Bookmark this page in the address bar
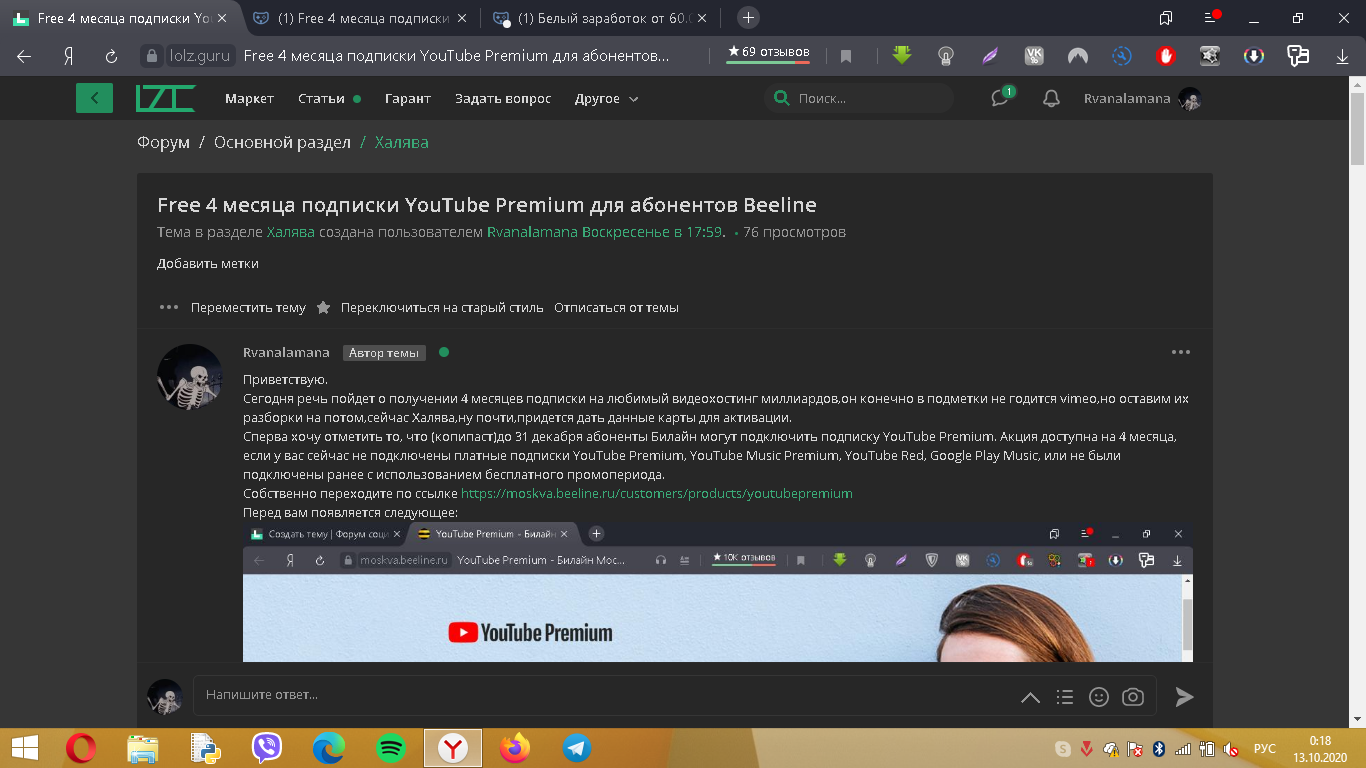1366x768 pixels. pyautogui.click(x=846, y=56)
